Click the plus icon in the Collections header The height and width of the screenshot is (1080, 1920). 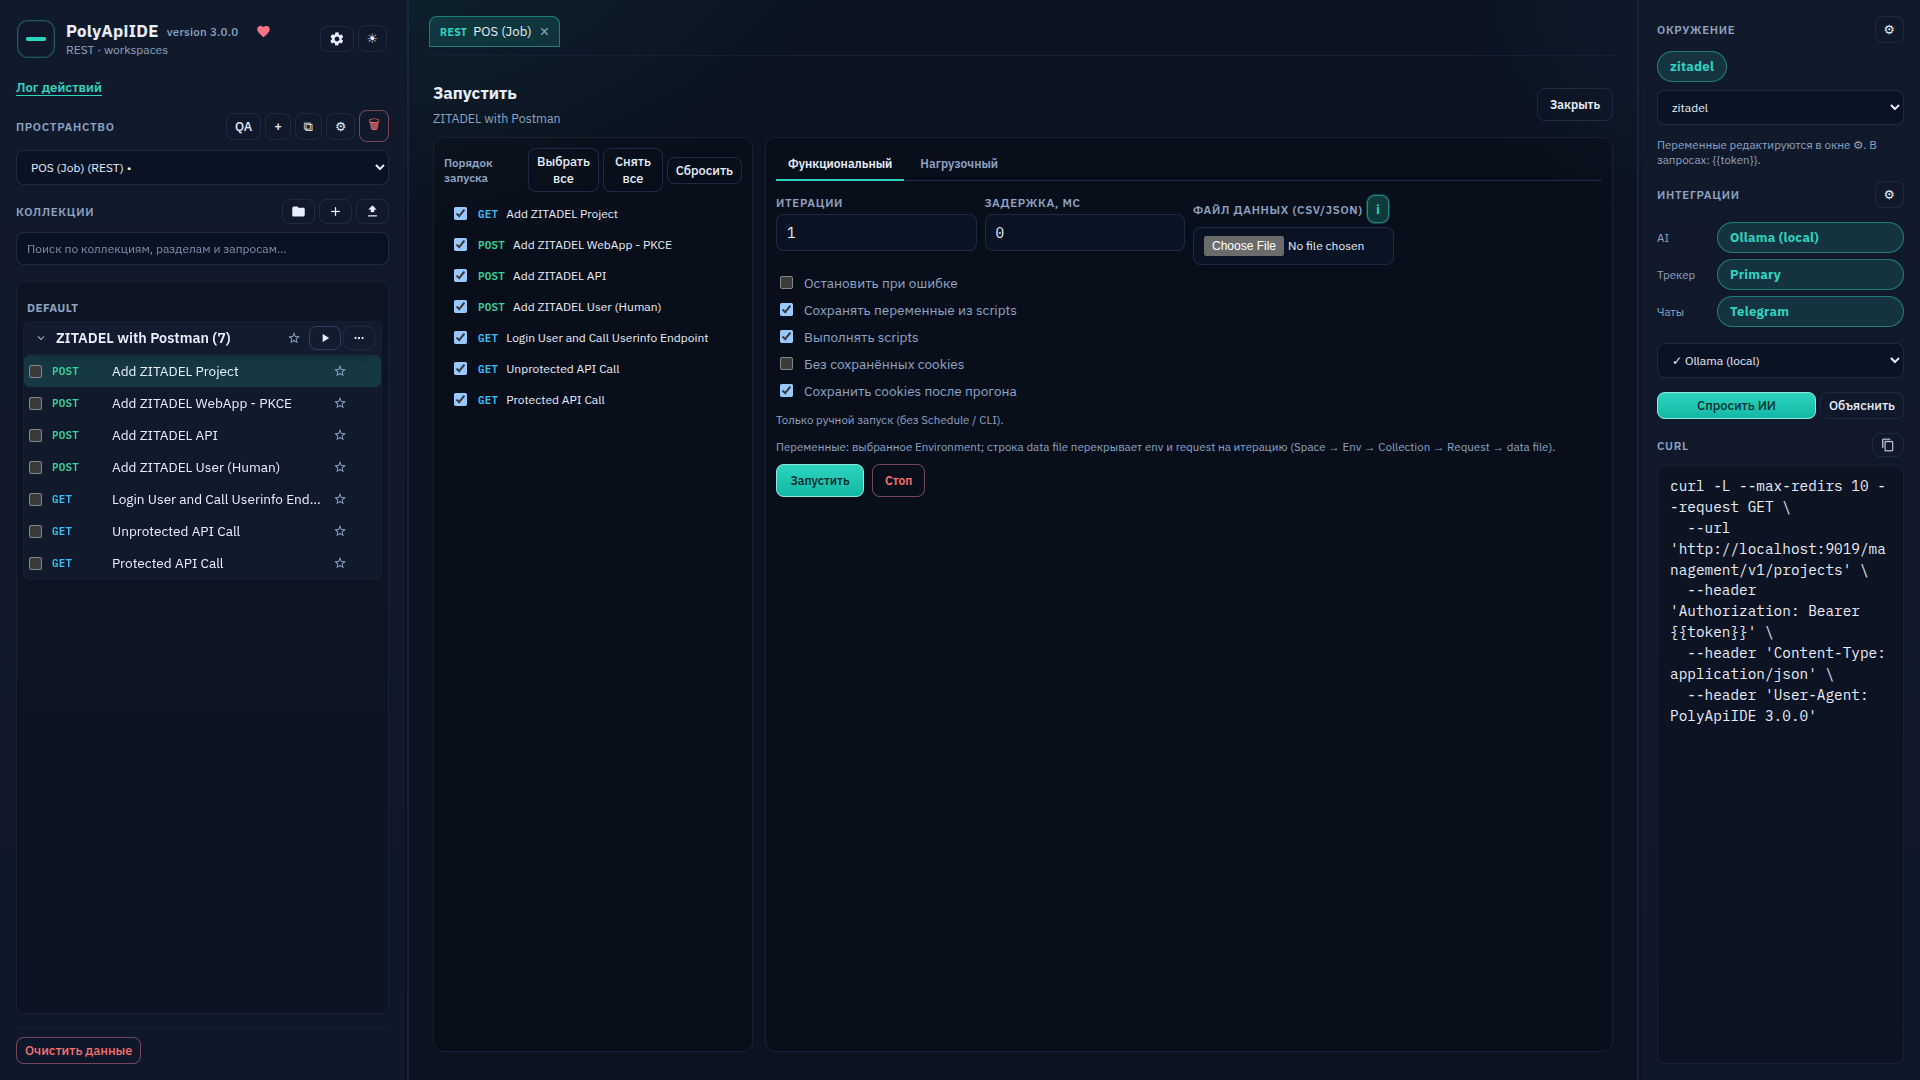pos(335,212)
